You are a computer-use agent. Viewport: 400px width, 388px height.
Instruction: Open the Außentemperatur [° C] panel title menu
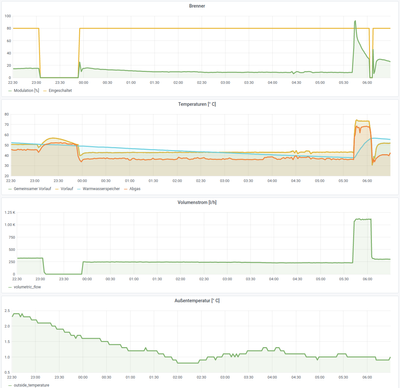(x=197, y=301)
